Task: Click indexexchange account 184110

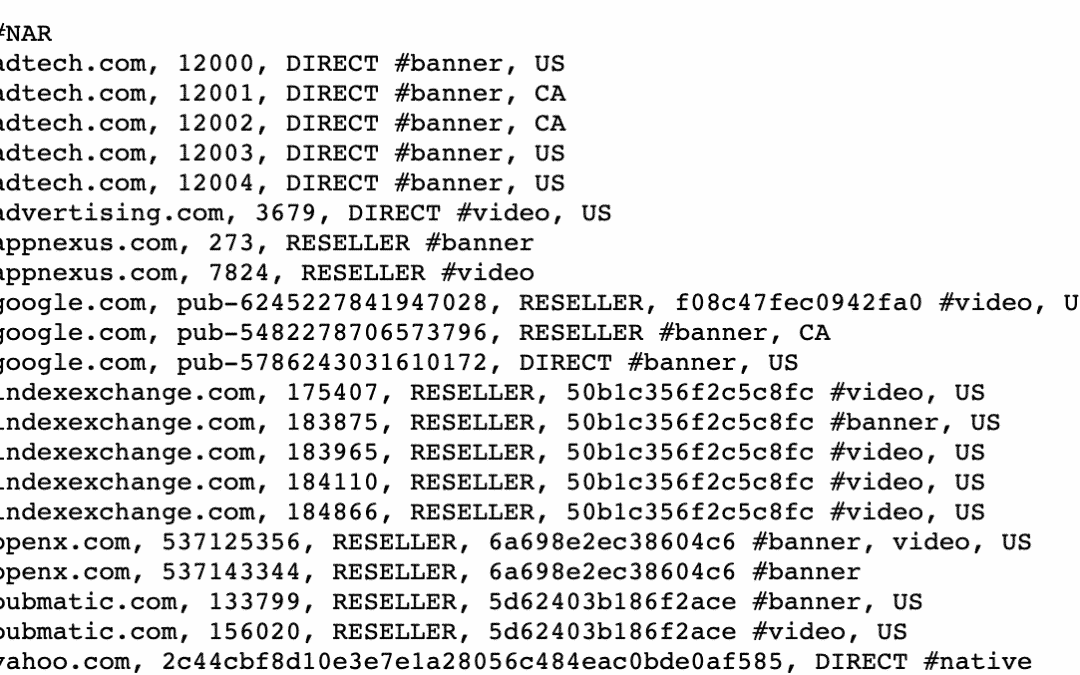Action: pyautogui.click(x=332, y=483)
